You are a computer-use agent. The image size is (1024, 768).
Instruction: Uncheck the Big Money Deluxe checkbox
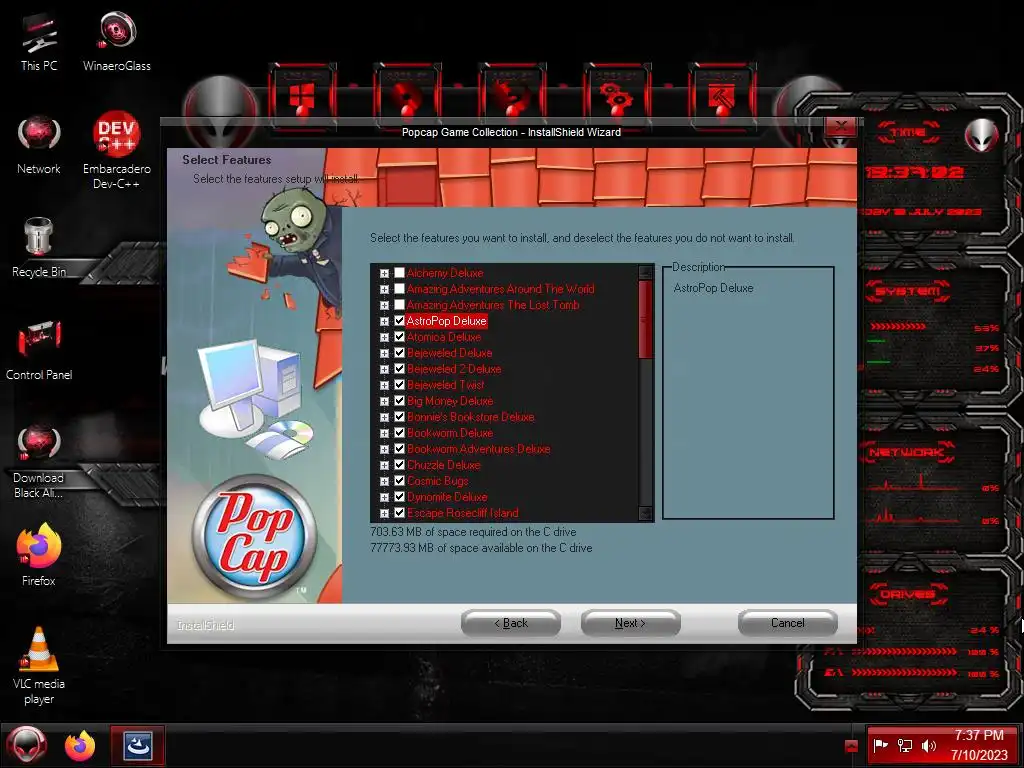click(x=399, y=401)
